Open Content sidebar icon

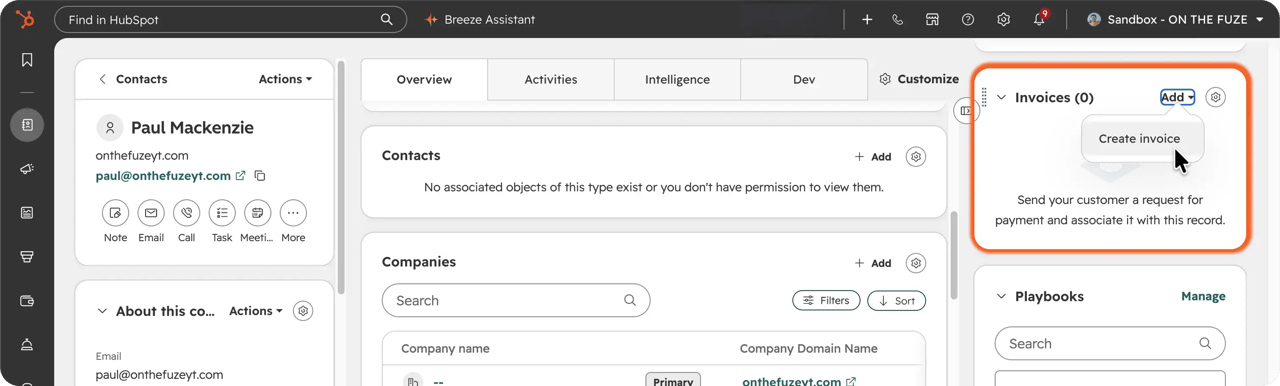[27, 213]
